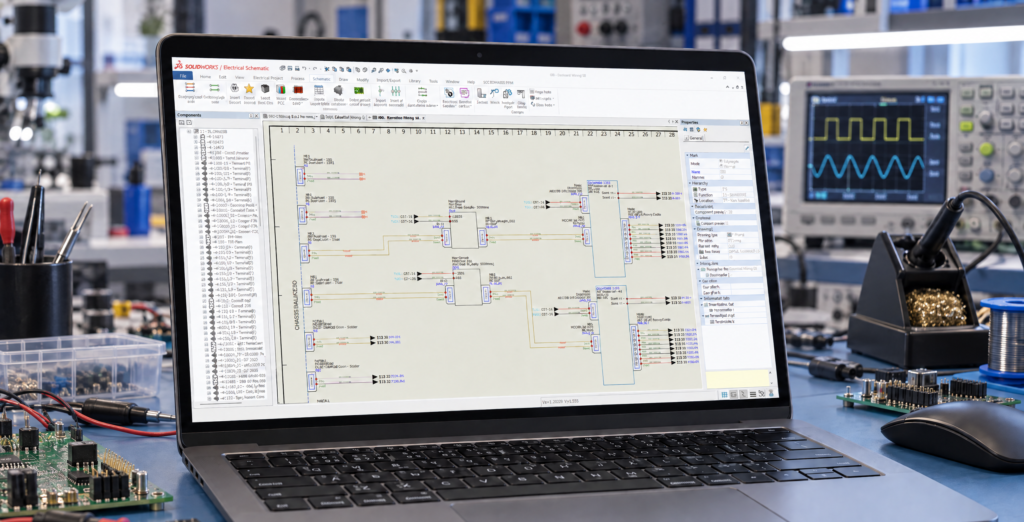
Task: Select the second Mode radio button
Action: pyautogui.click(x=721, y=165)
